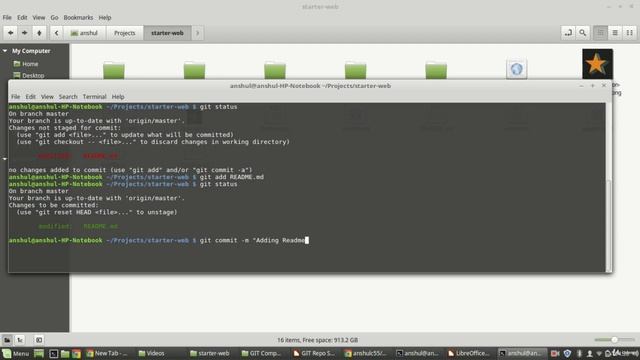The height and width of the screenshot is (360, 640).
Task: Click the terminal vertical scrollbar
Action: (x=609, y=224)
